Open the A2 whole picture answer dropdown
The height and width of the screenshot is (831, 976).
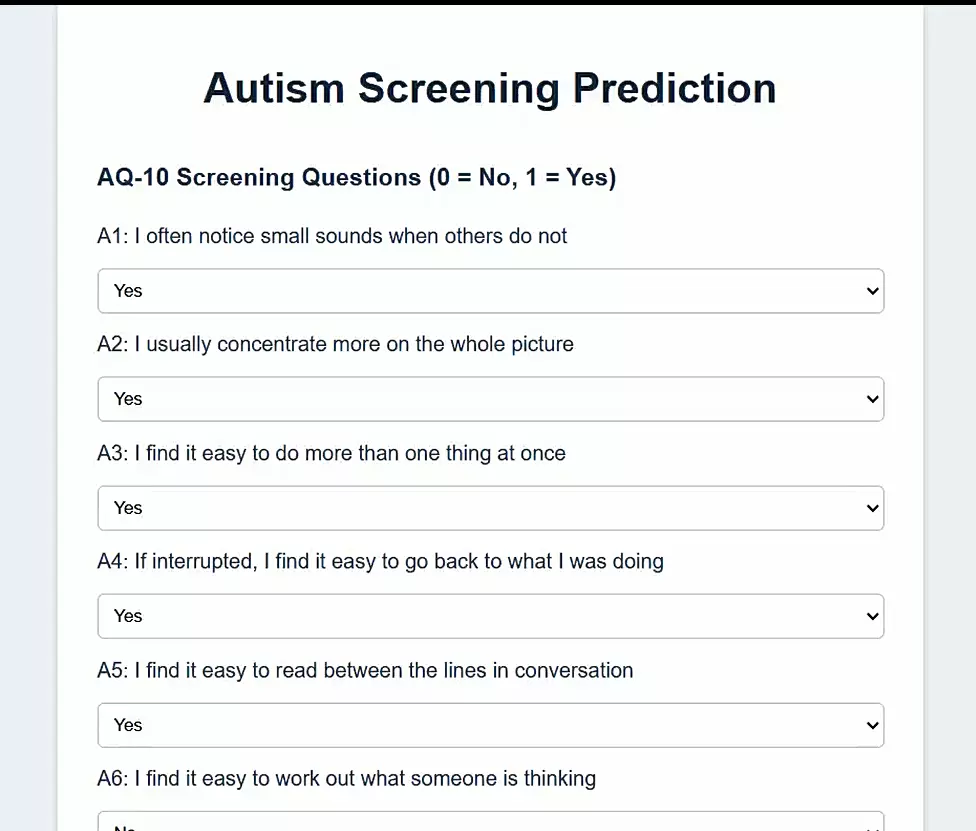click(x=490, y=399)
